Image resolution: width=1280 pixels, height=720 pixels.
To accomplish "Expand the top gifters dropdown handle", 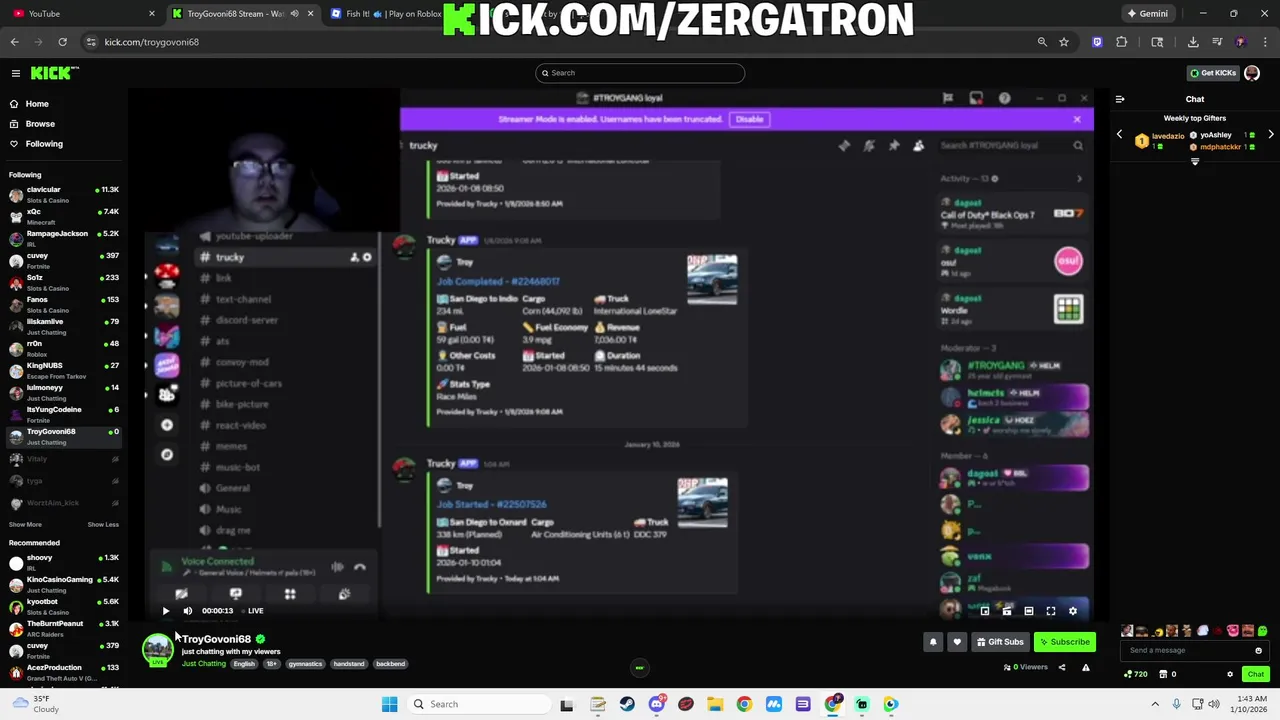I will point(1195,162).
